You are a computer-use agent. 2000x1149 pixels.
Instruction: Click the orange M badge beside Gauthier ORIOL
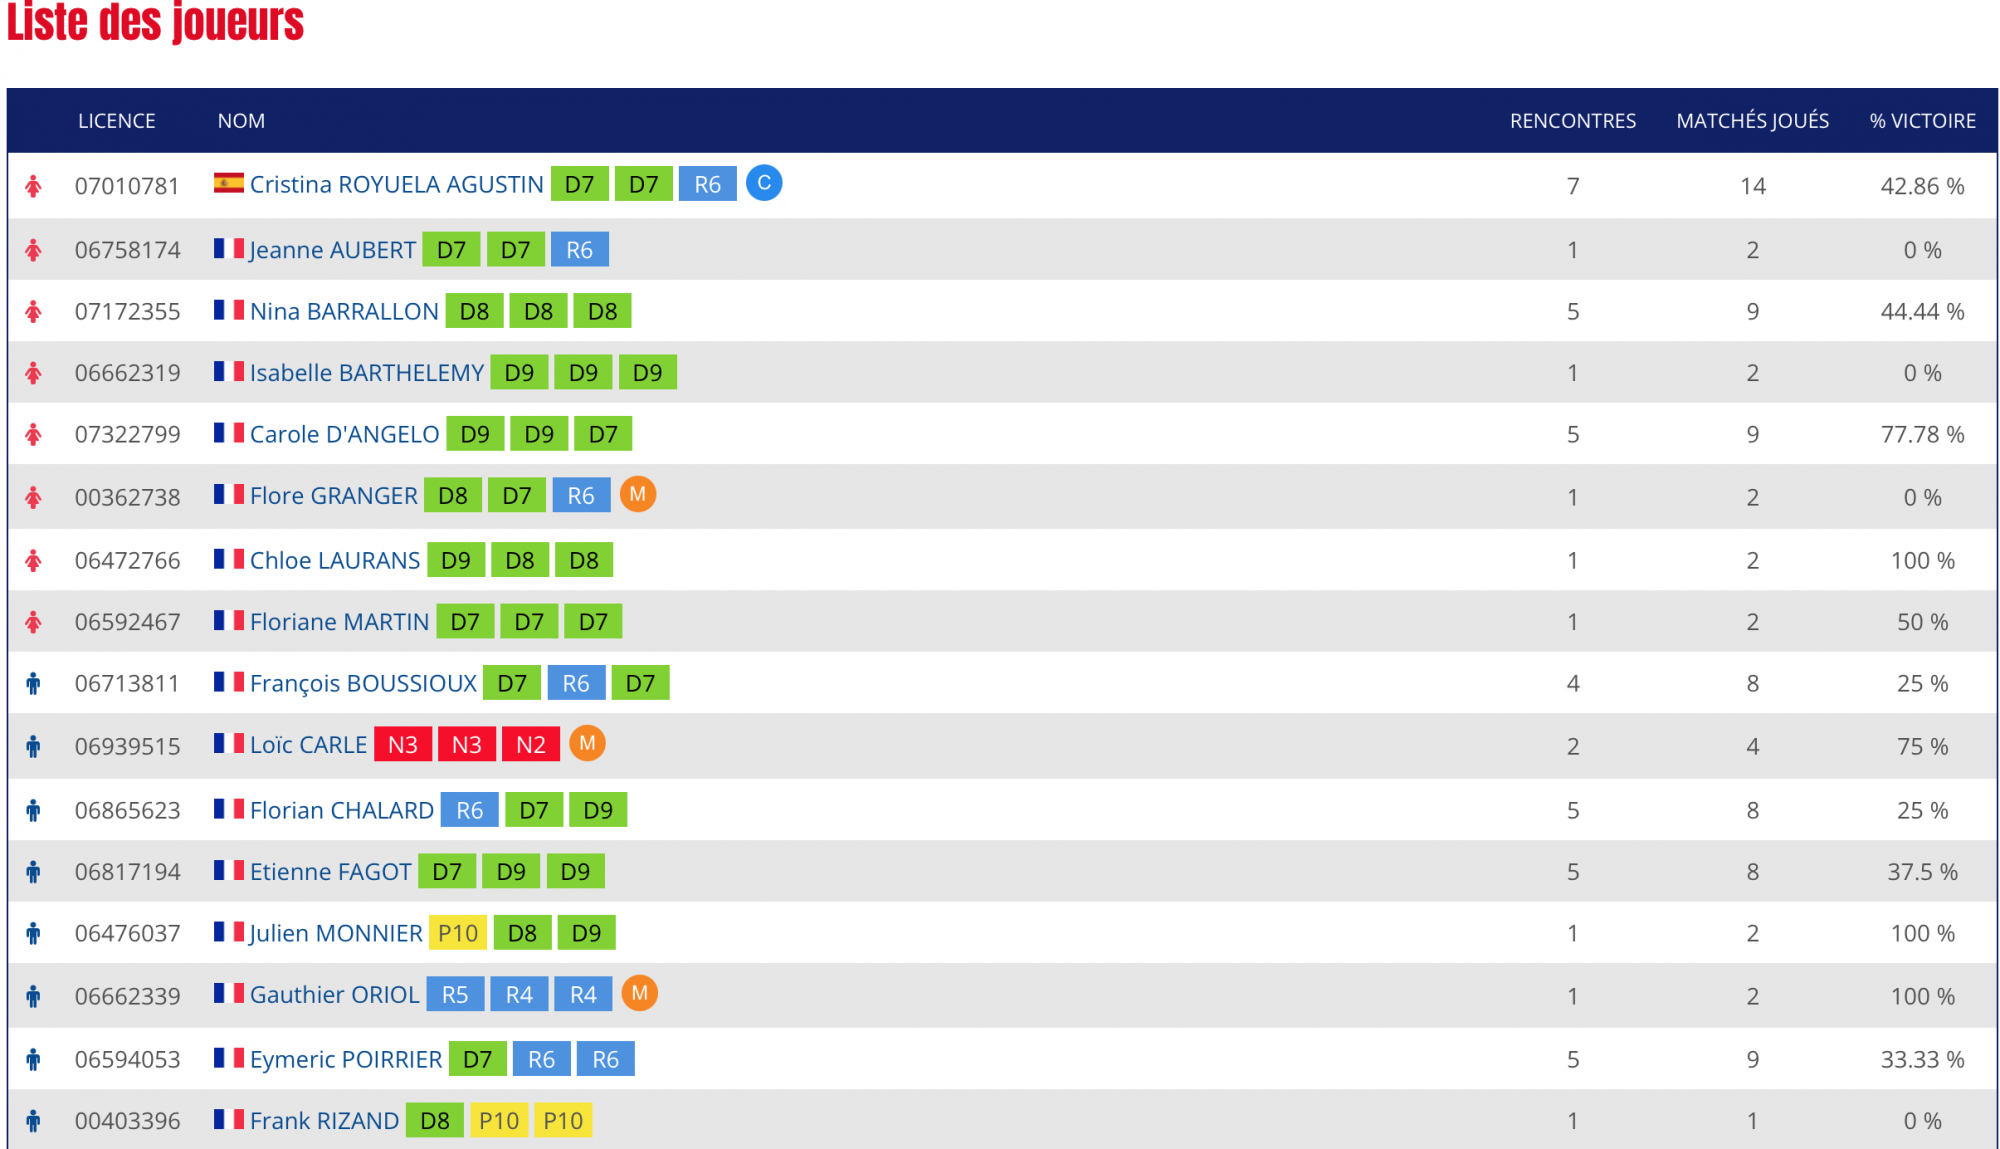[x=640, y=994]
